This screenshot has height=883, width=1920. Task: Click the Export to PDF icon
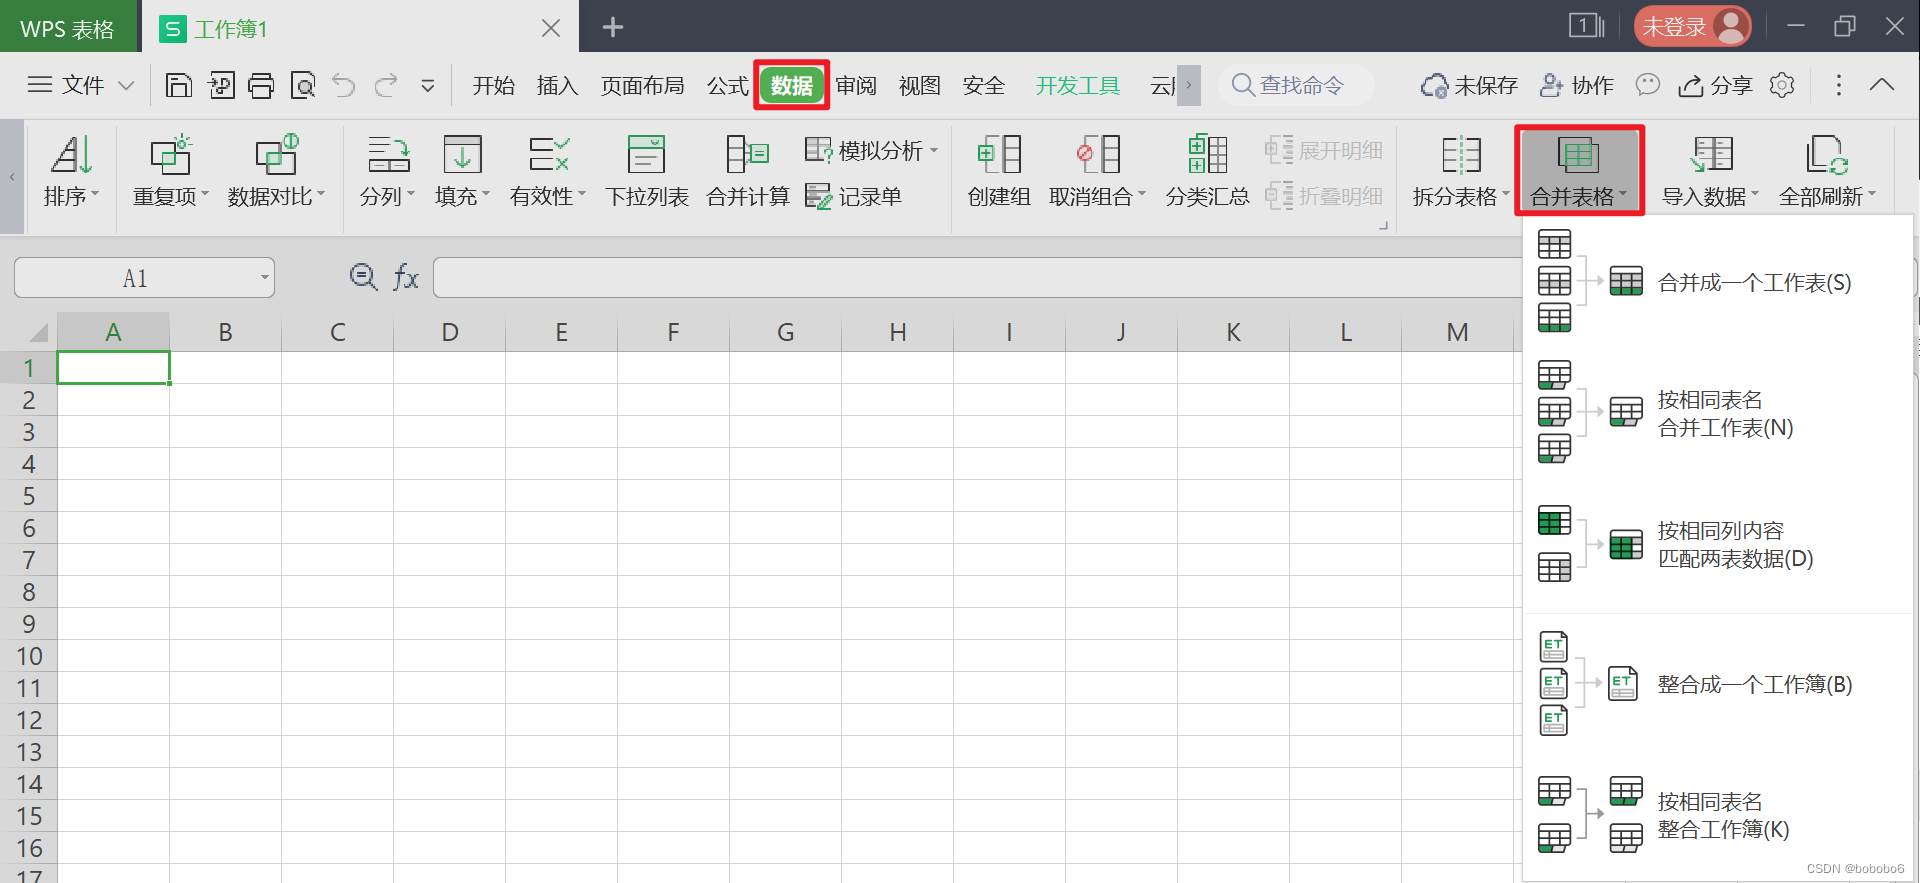tap(221, 86)
